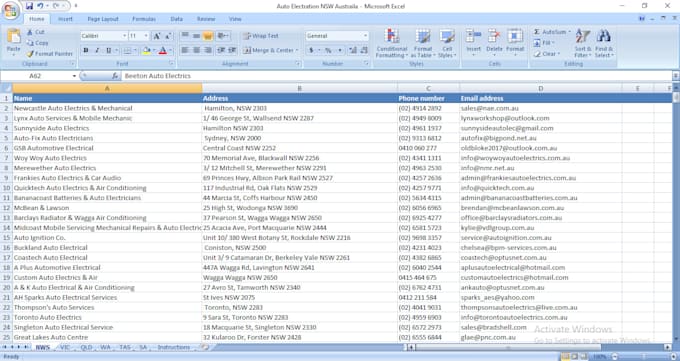Apply Accounting Number Format dollar sign
The image size is (680, 361).
coord(311,50)
